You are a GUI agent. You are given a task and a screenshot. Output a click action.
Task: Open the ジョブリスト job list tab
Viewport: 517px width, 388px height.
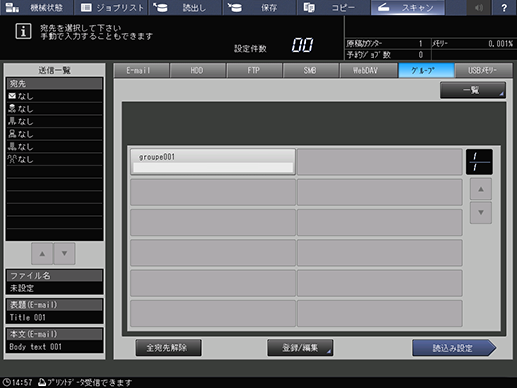112,7
